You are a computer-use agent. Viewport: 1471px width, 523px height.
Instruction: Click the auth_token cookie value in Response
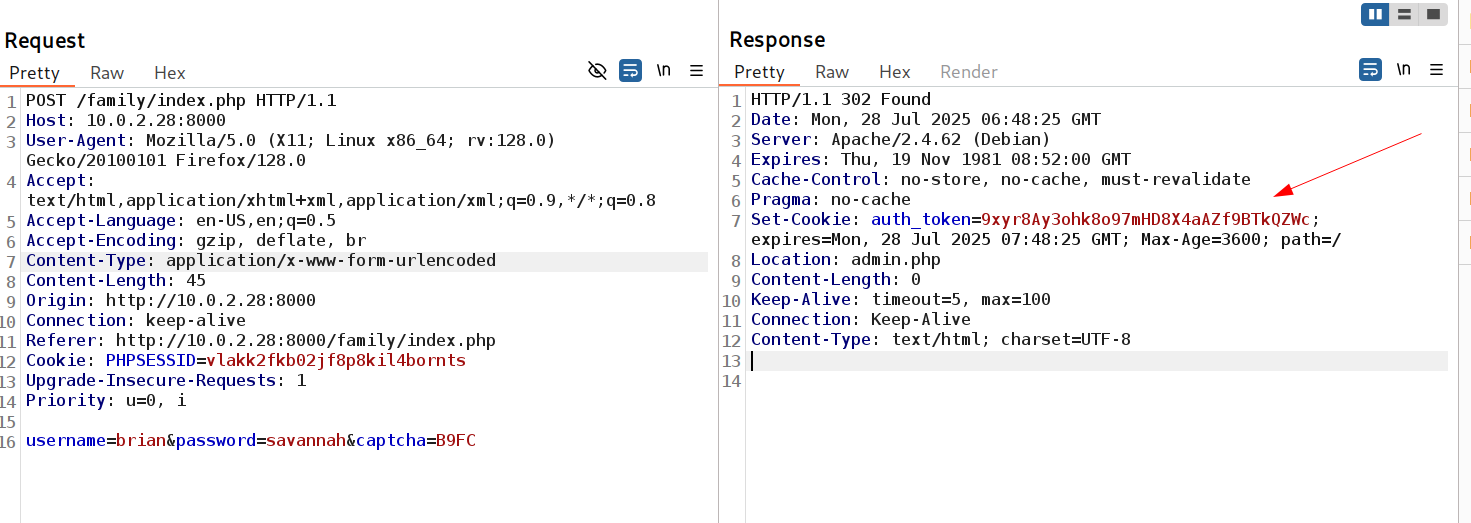tap(1146, 219)
